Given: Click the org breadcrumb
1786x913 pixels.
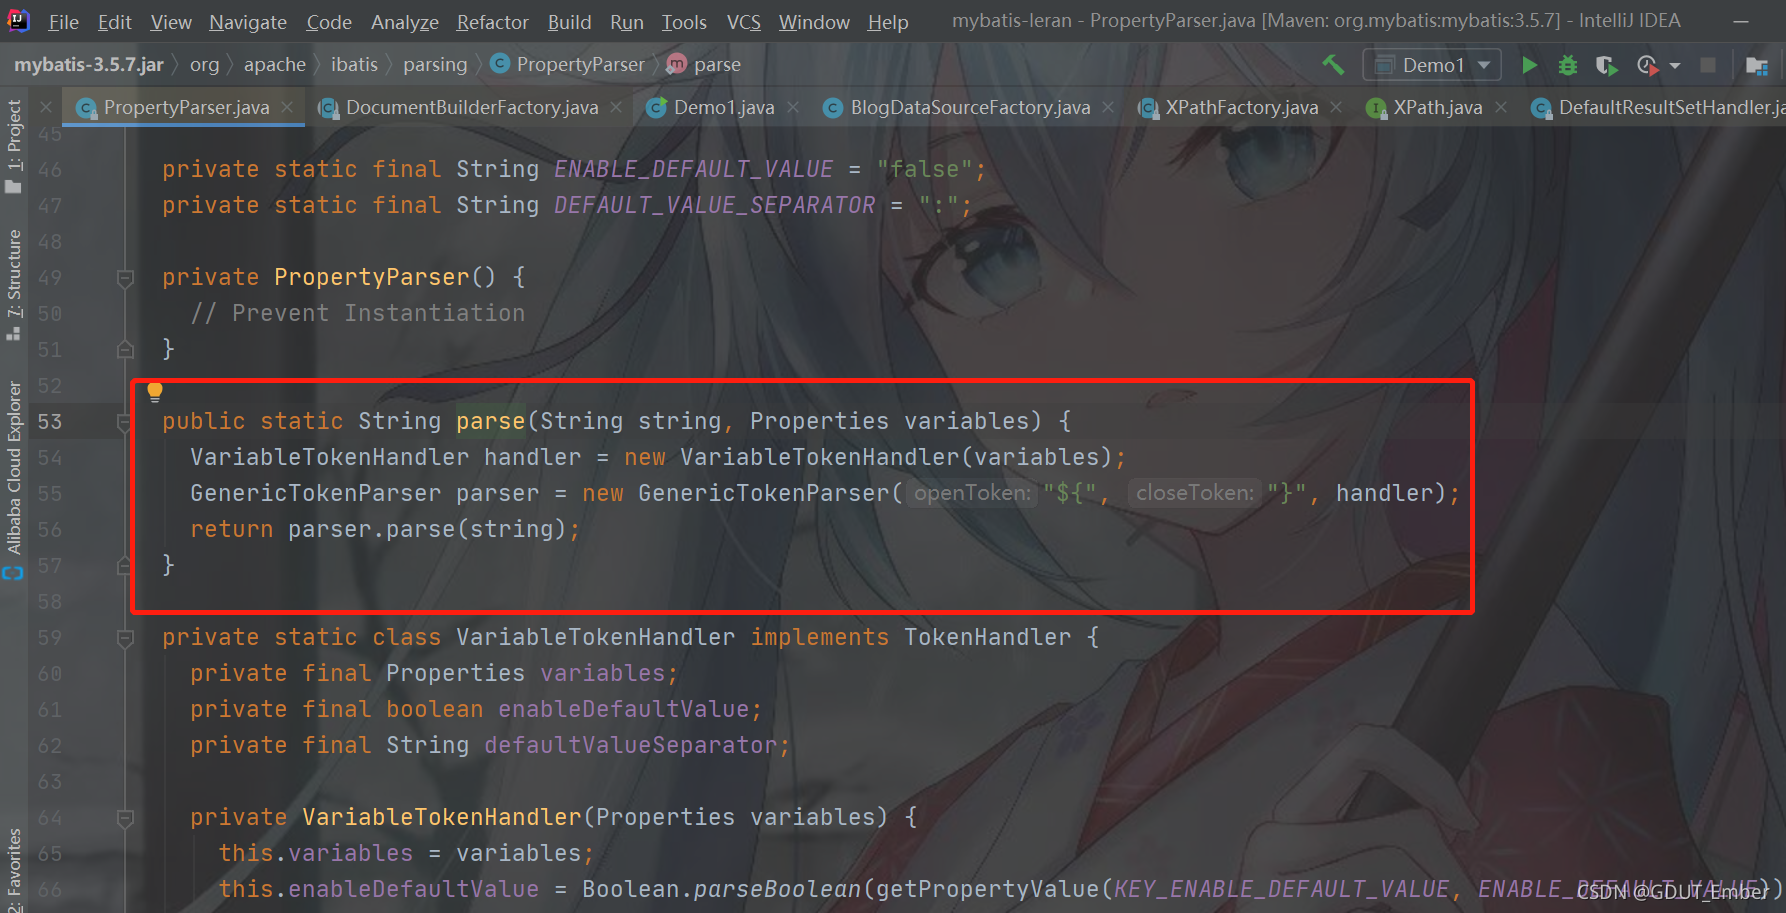Looking at the screenshot, I should (x=204, y=65).
